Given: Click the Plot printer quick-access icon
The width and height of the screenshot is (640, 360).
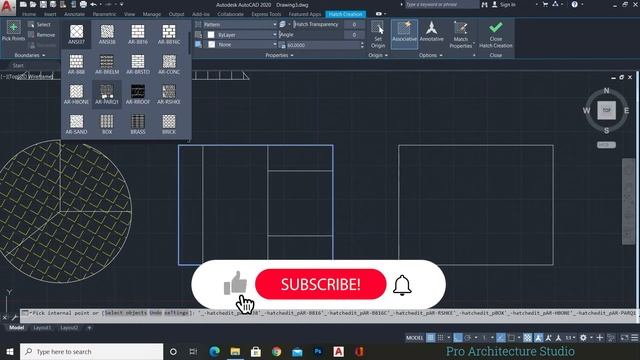Looking at the screenshot, I should [x=83, y=4].
